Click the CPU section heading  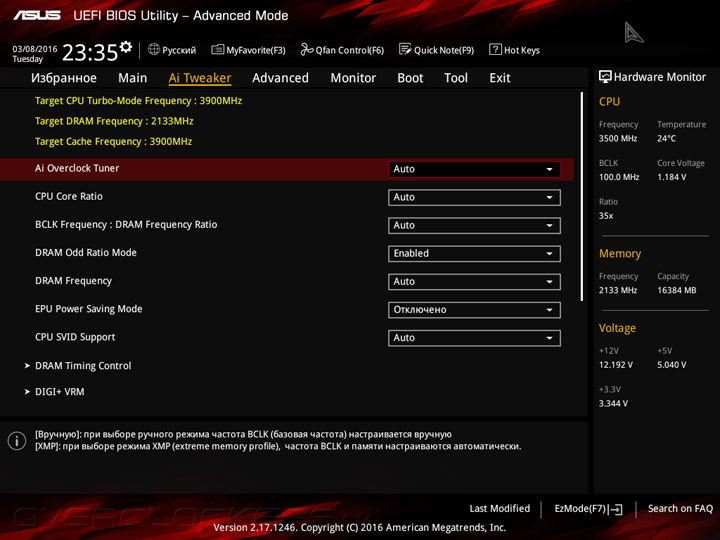click(609, 101)
